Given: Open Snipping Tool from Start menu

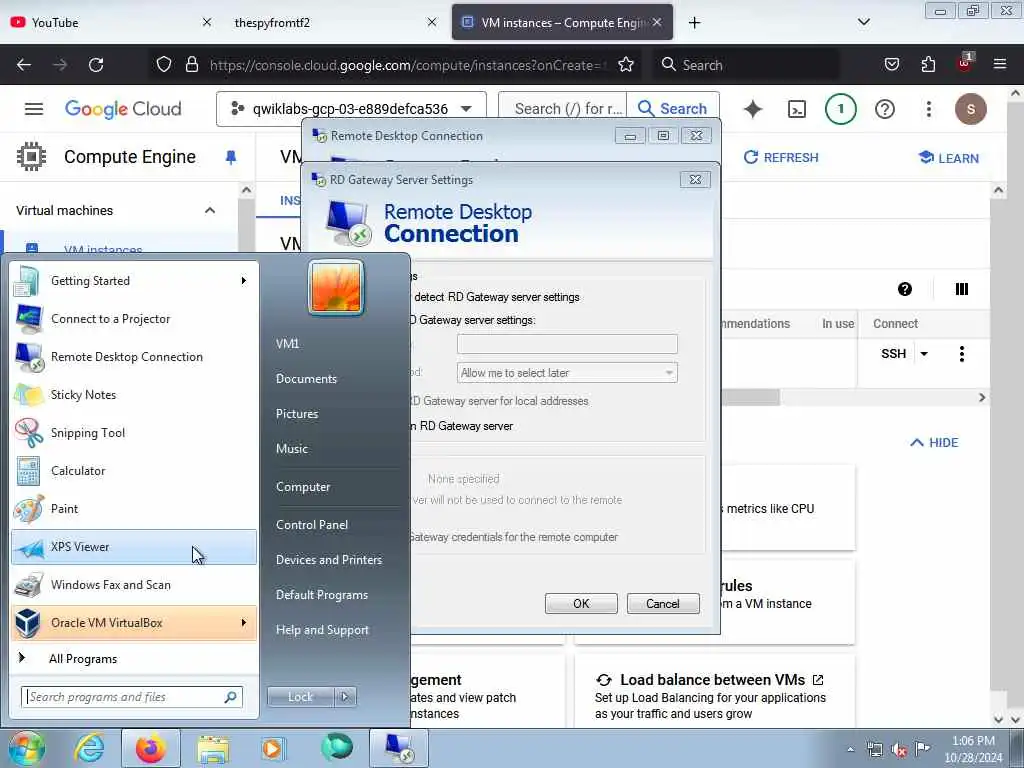Looking at the screenshot, I should pyautogui.click(x=134, y=433).
